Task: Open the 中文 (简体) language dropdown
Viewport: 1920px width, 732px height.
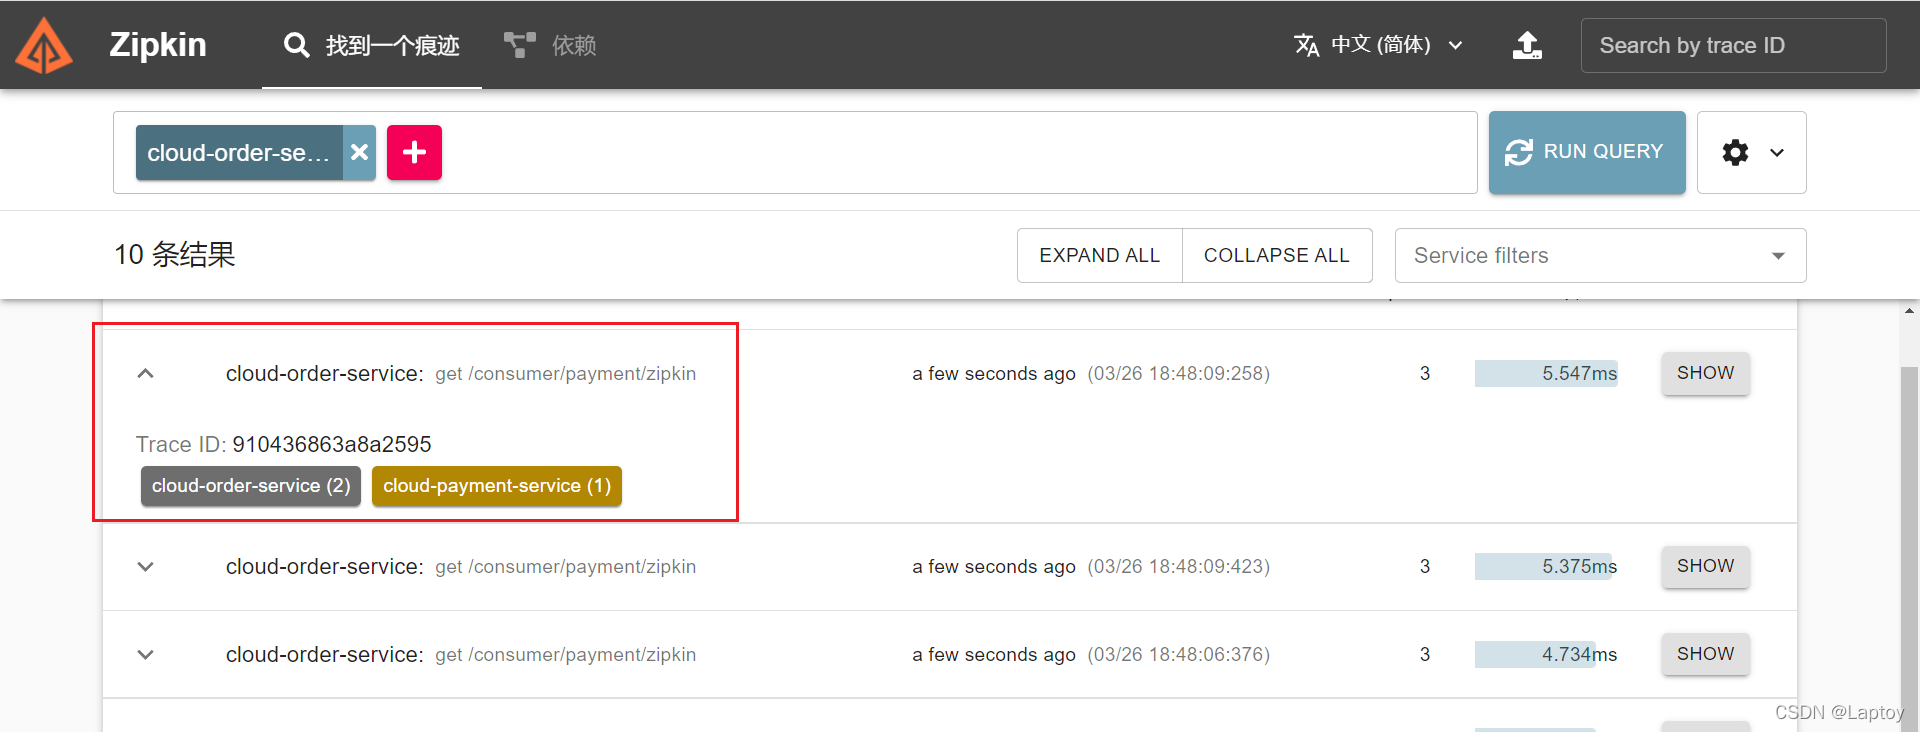Action: [1379, 45]
